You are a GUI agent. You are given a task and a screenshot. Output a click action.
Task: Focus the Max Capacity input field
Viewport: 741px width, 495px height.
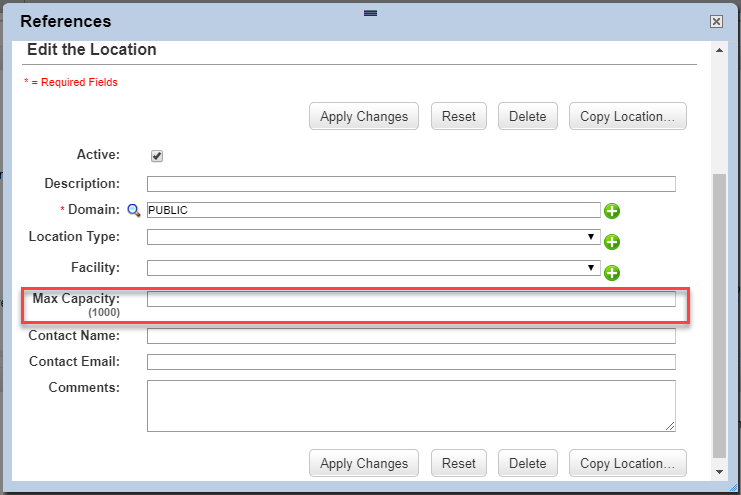click(x=411, y=299)
